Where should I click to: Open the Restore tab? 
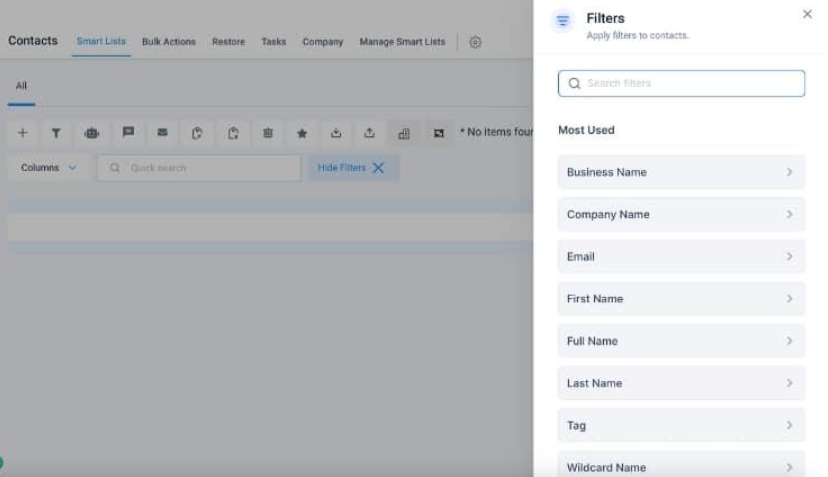click(228, 41)
